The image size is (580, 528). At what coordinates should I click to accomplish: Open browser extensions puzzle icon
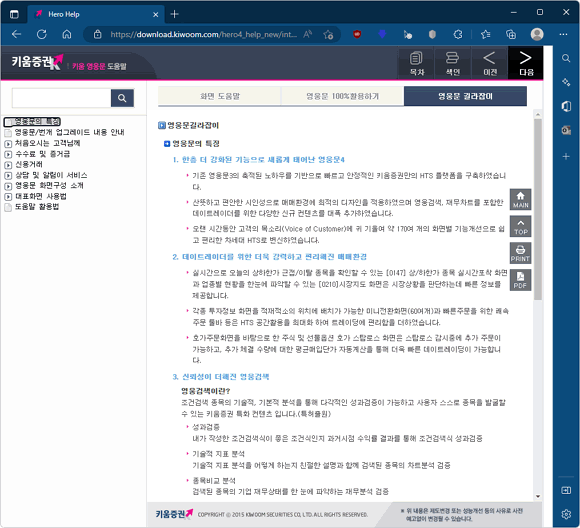[458, 34]
